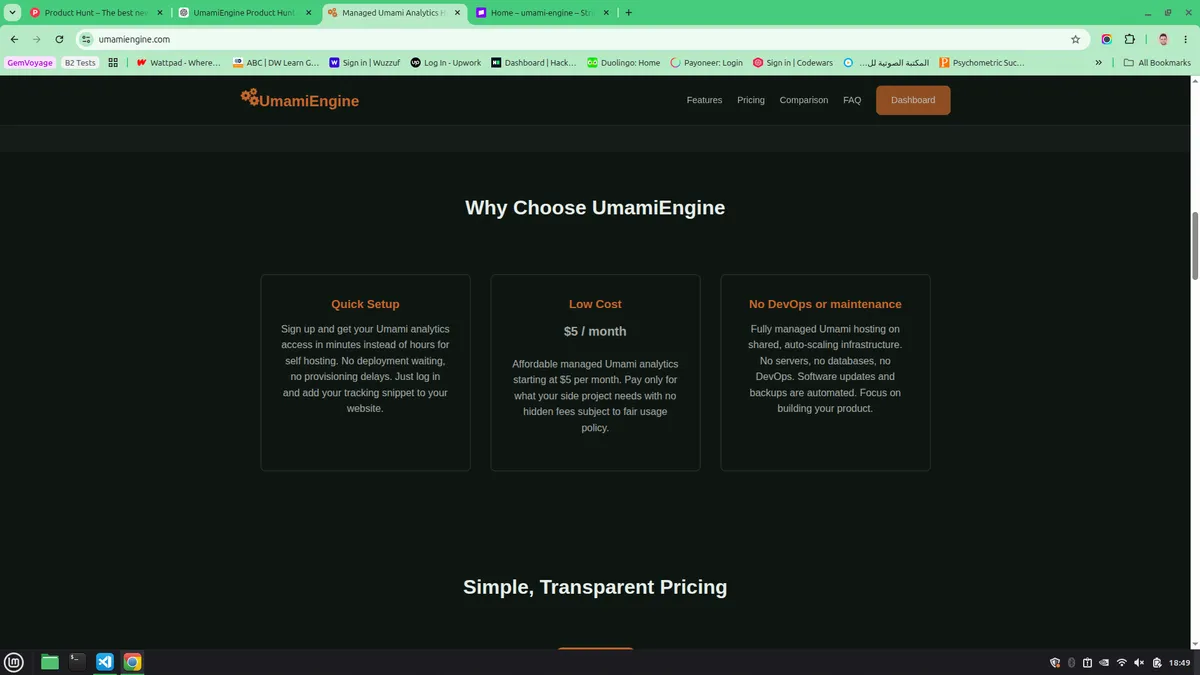Click the No DevOps or maintenance heading
The height and width of the screenshot is (675, 1200).
click(825, 304)
